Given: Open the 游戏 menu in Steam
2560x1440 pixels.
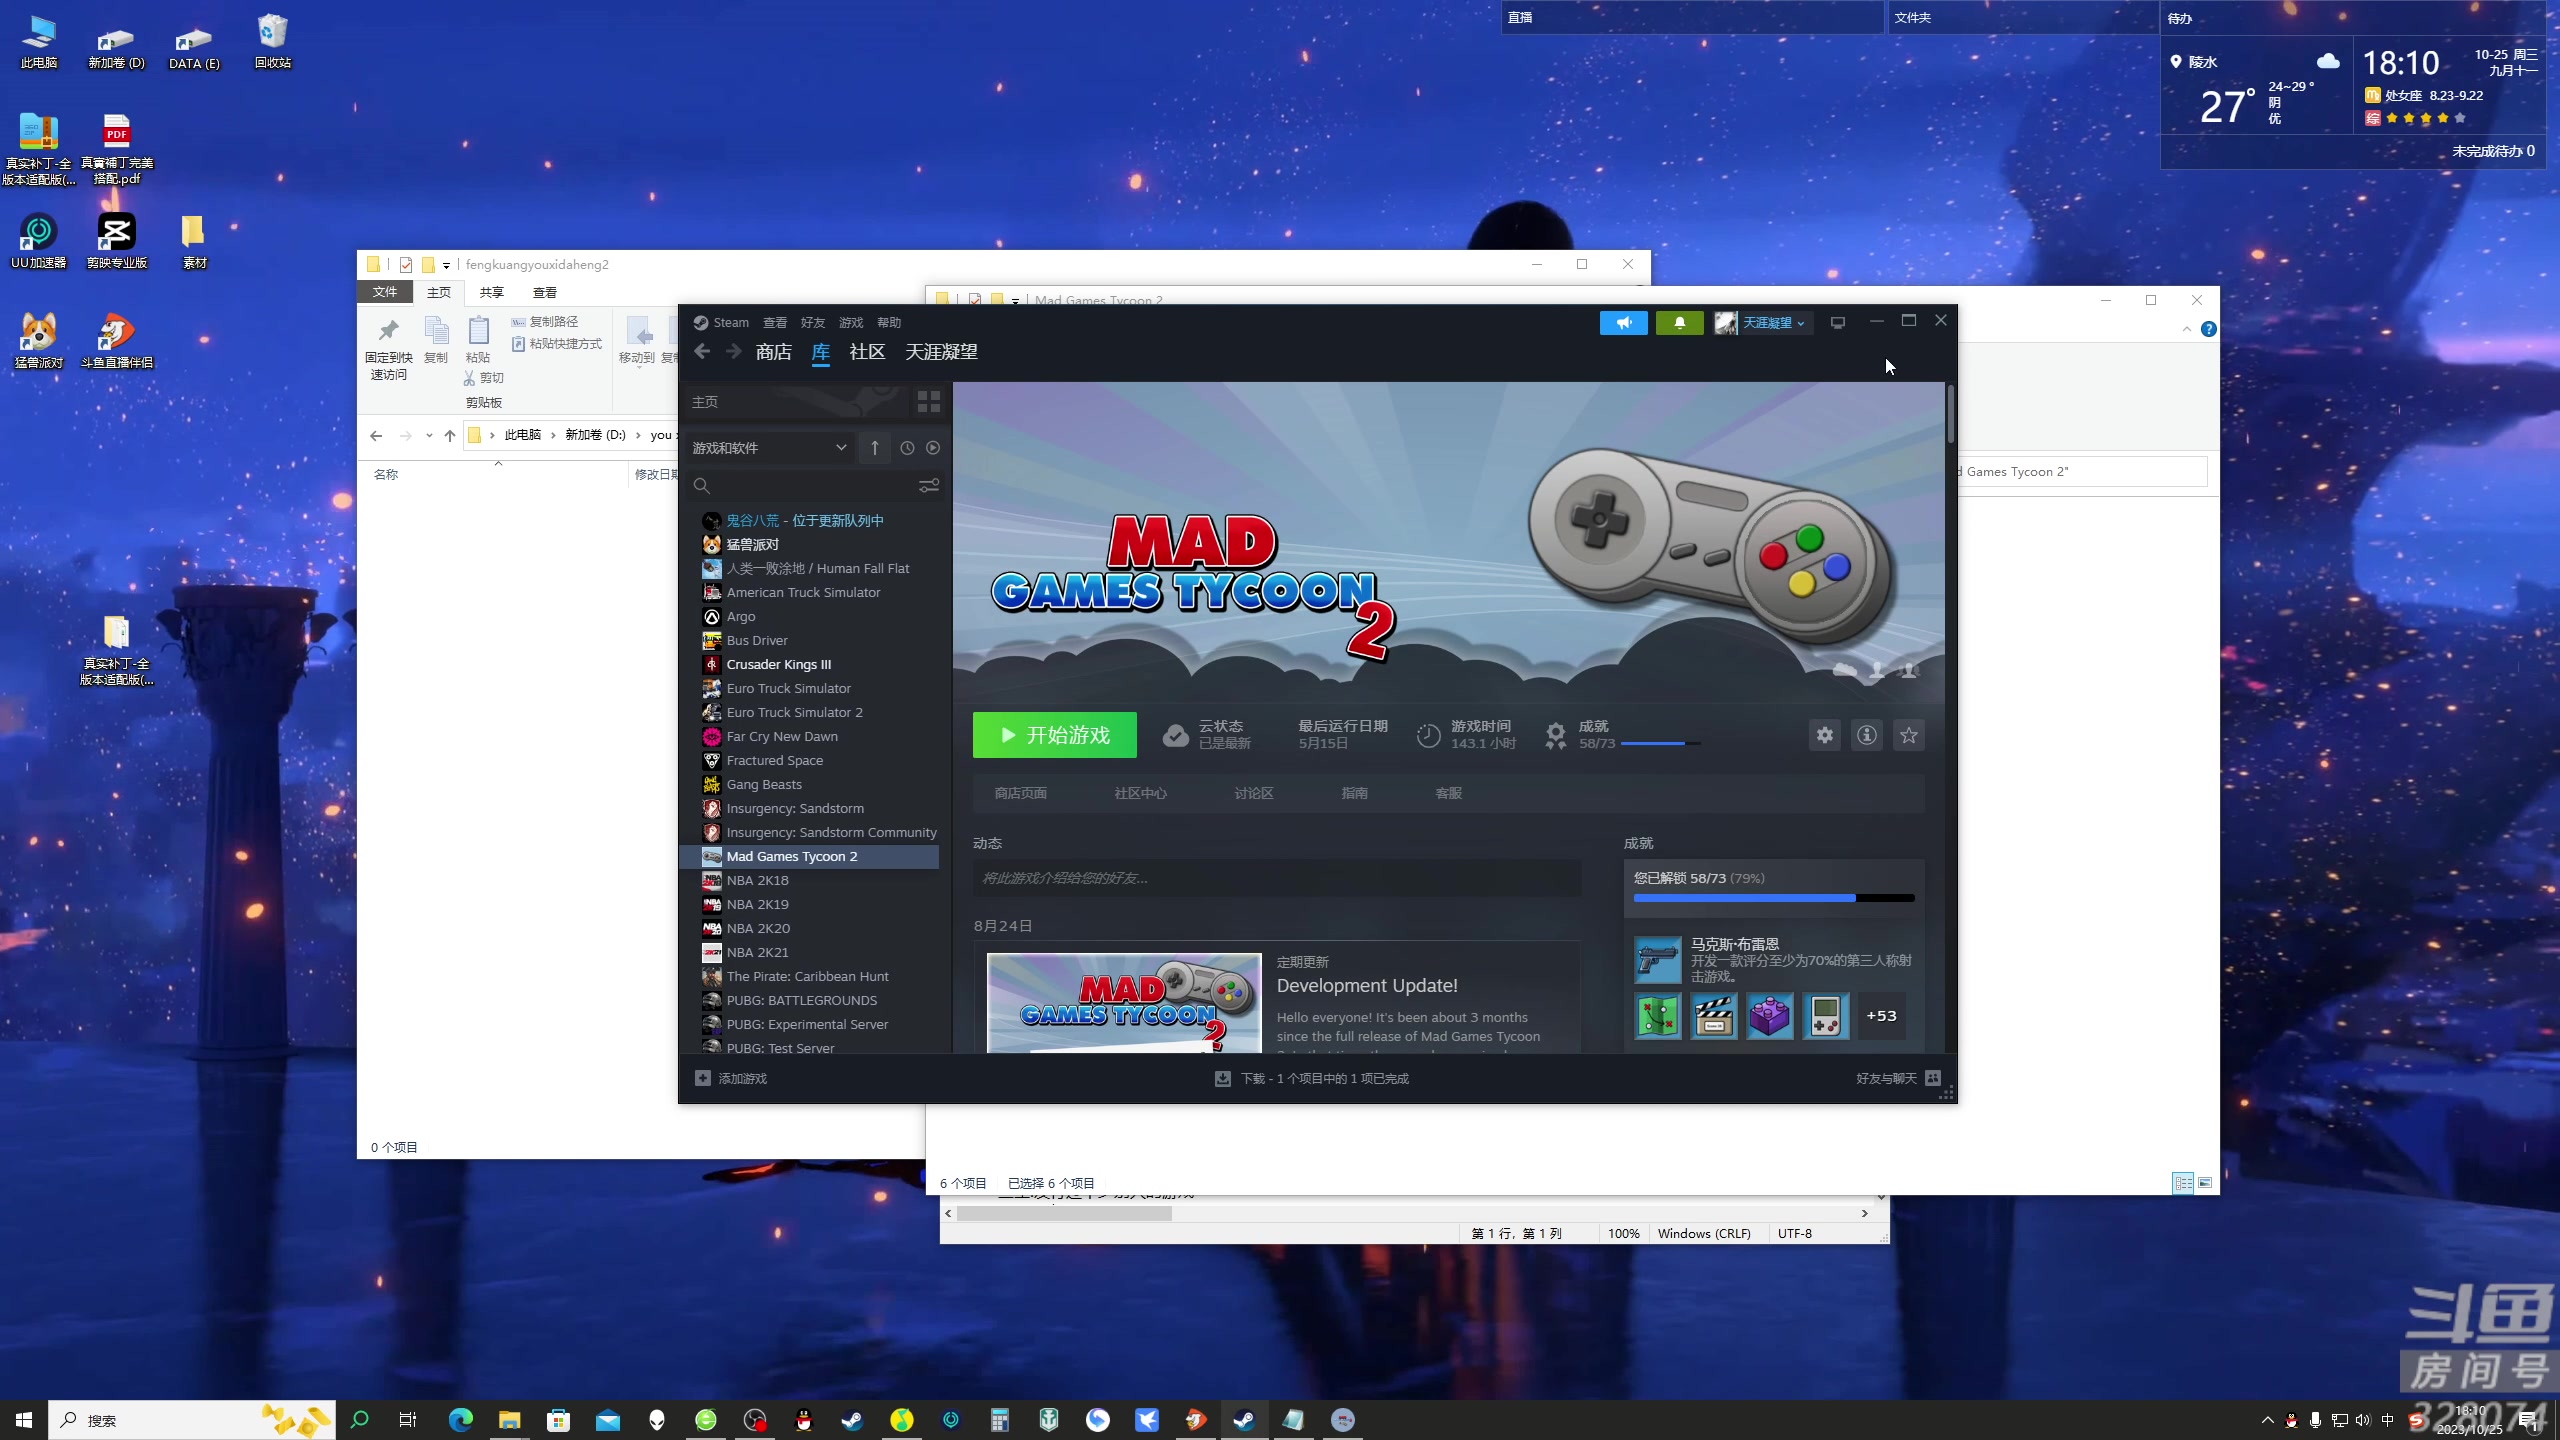Looking at the screenshot, I should 850,322.
